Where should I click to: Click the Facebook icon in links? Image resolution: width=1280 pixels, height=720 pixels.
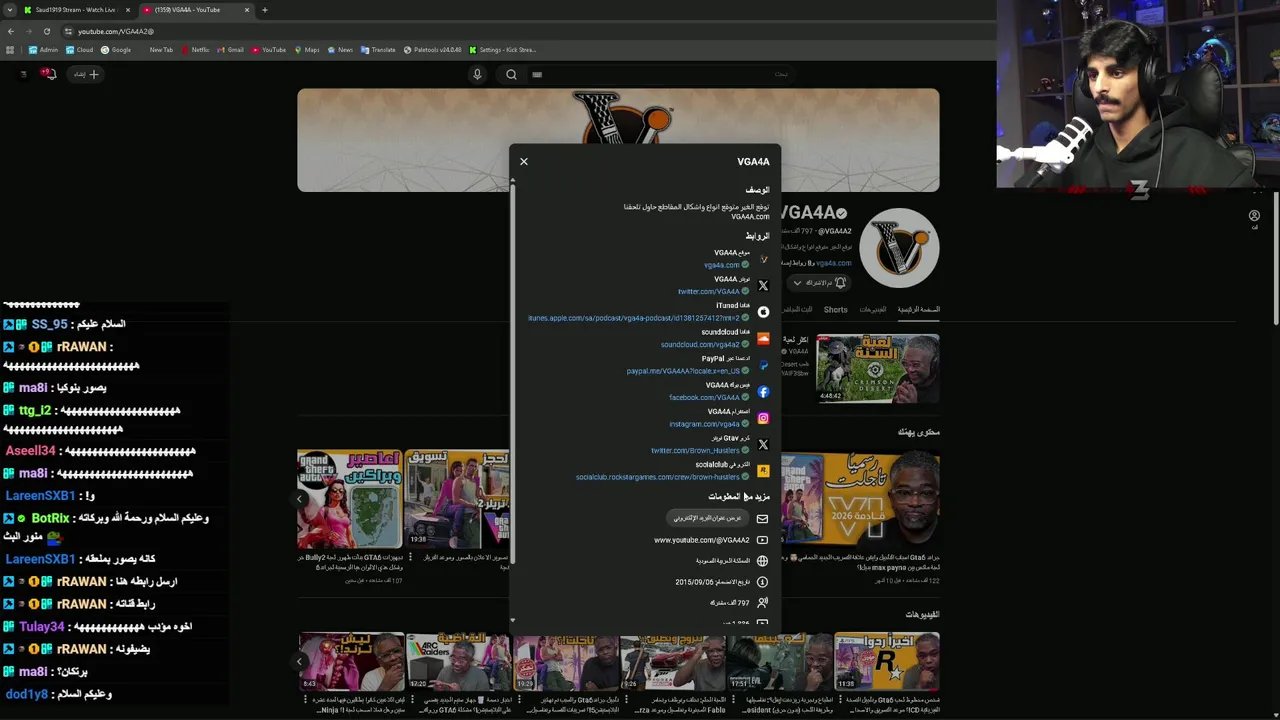[x=763, y=392]
